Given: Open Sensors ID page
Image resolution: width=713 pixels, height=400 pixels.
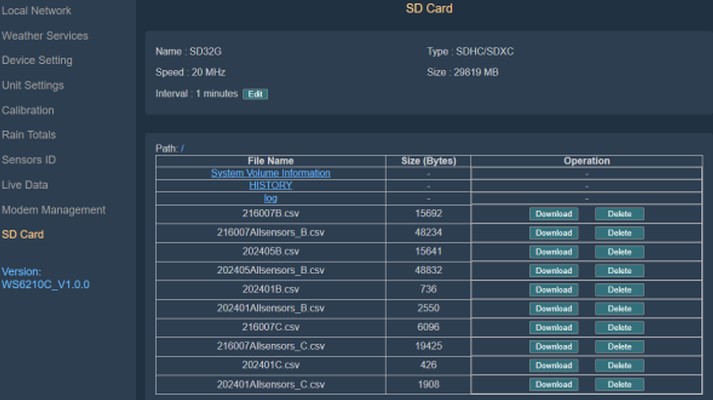Looking at the screenshot, I should coord(29,160).
